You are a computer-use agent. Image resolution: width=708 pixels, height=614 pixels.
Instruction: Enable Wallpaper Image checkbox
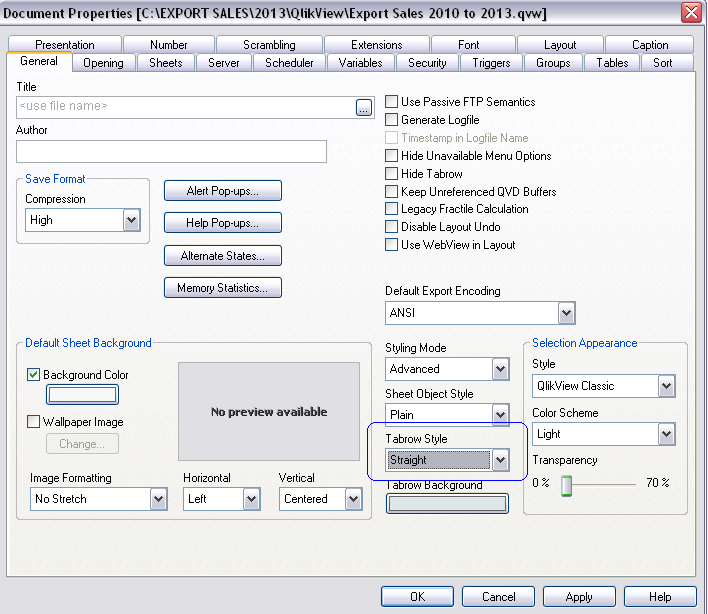pyautogui.click(x=33, y=421)
